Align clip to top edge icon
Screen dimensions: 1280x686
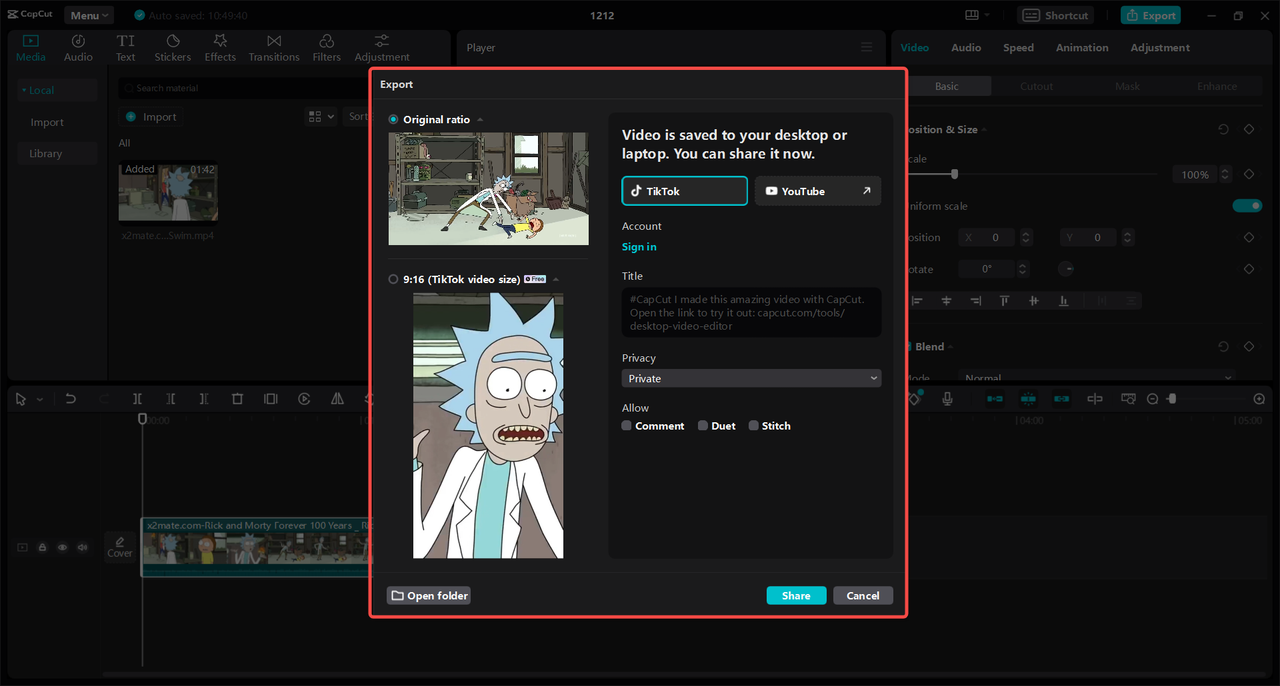pyautogui.click(x=1004, y=301)
